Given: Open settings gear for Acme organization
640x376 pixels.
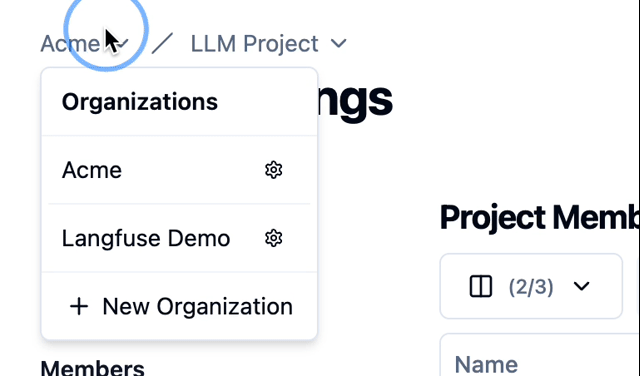Looking at the screenshot, I should coord(273,170).
